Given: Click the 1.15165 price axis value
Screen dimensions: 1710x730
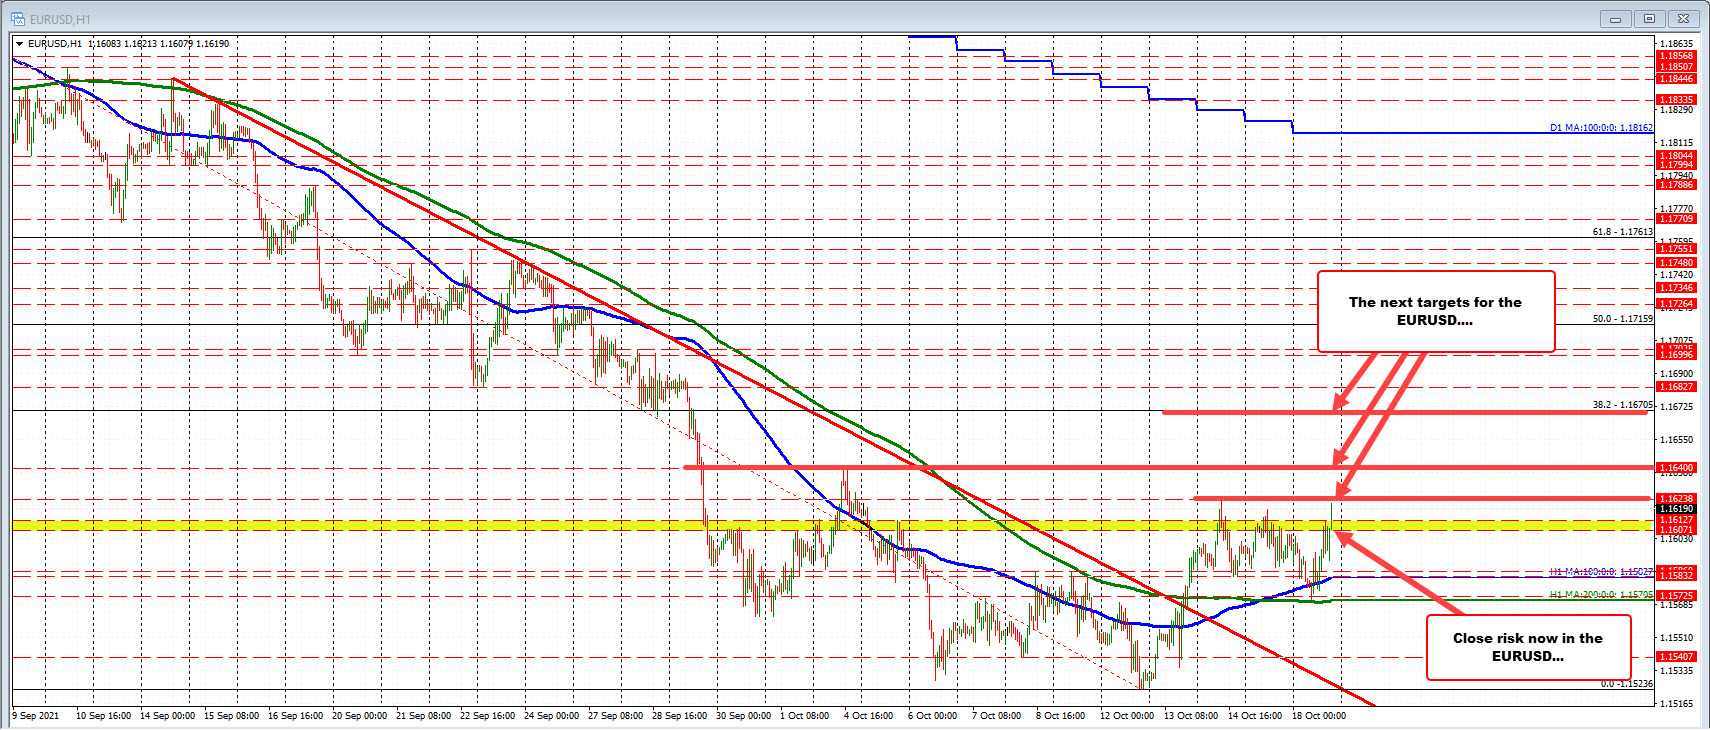Looking at the screenshot, I should (x=1677, y=704).
